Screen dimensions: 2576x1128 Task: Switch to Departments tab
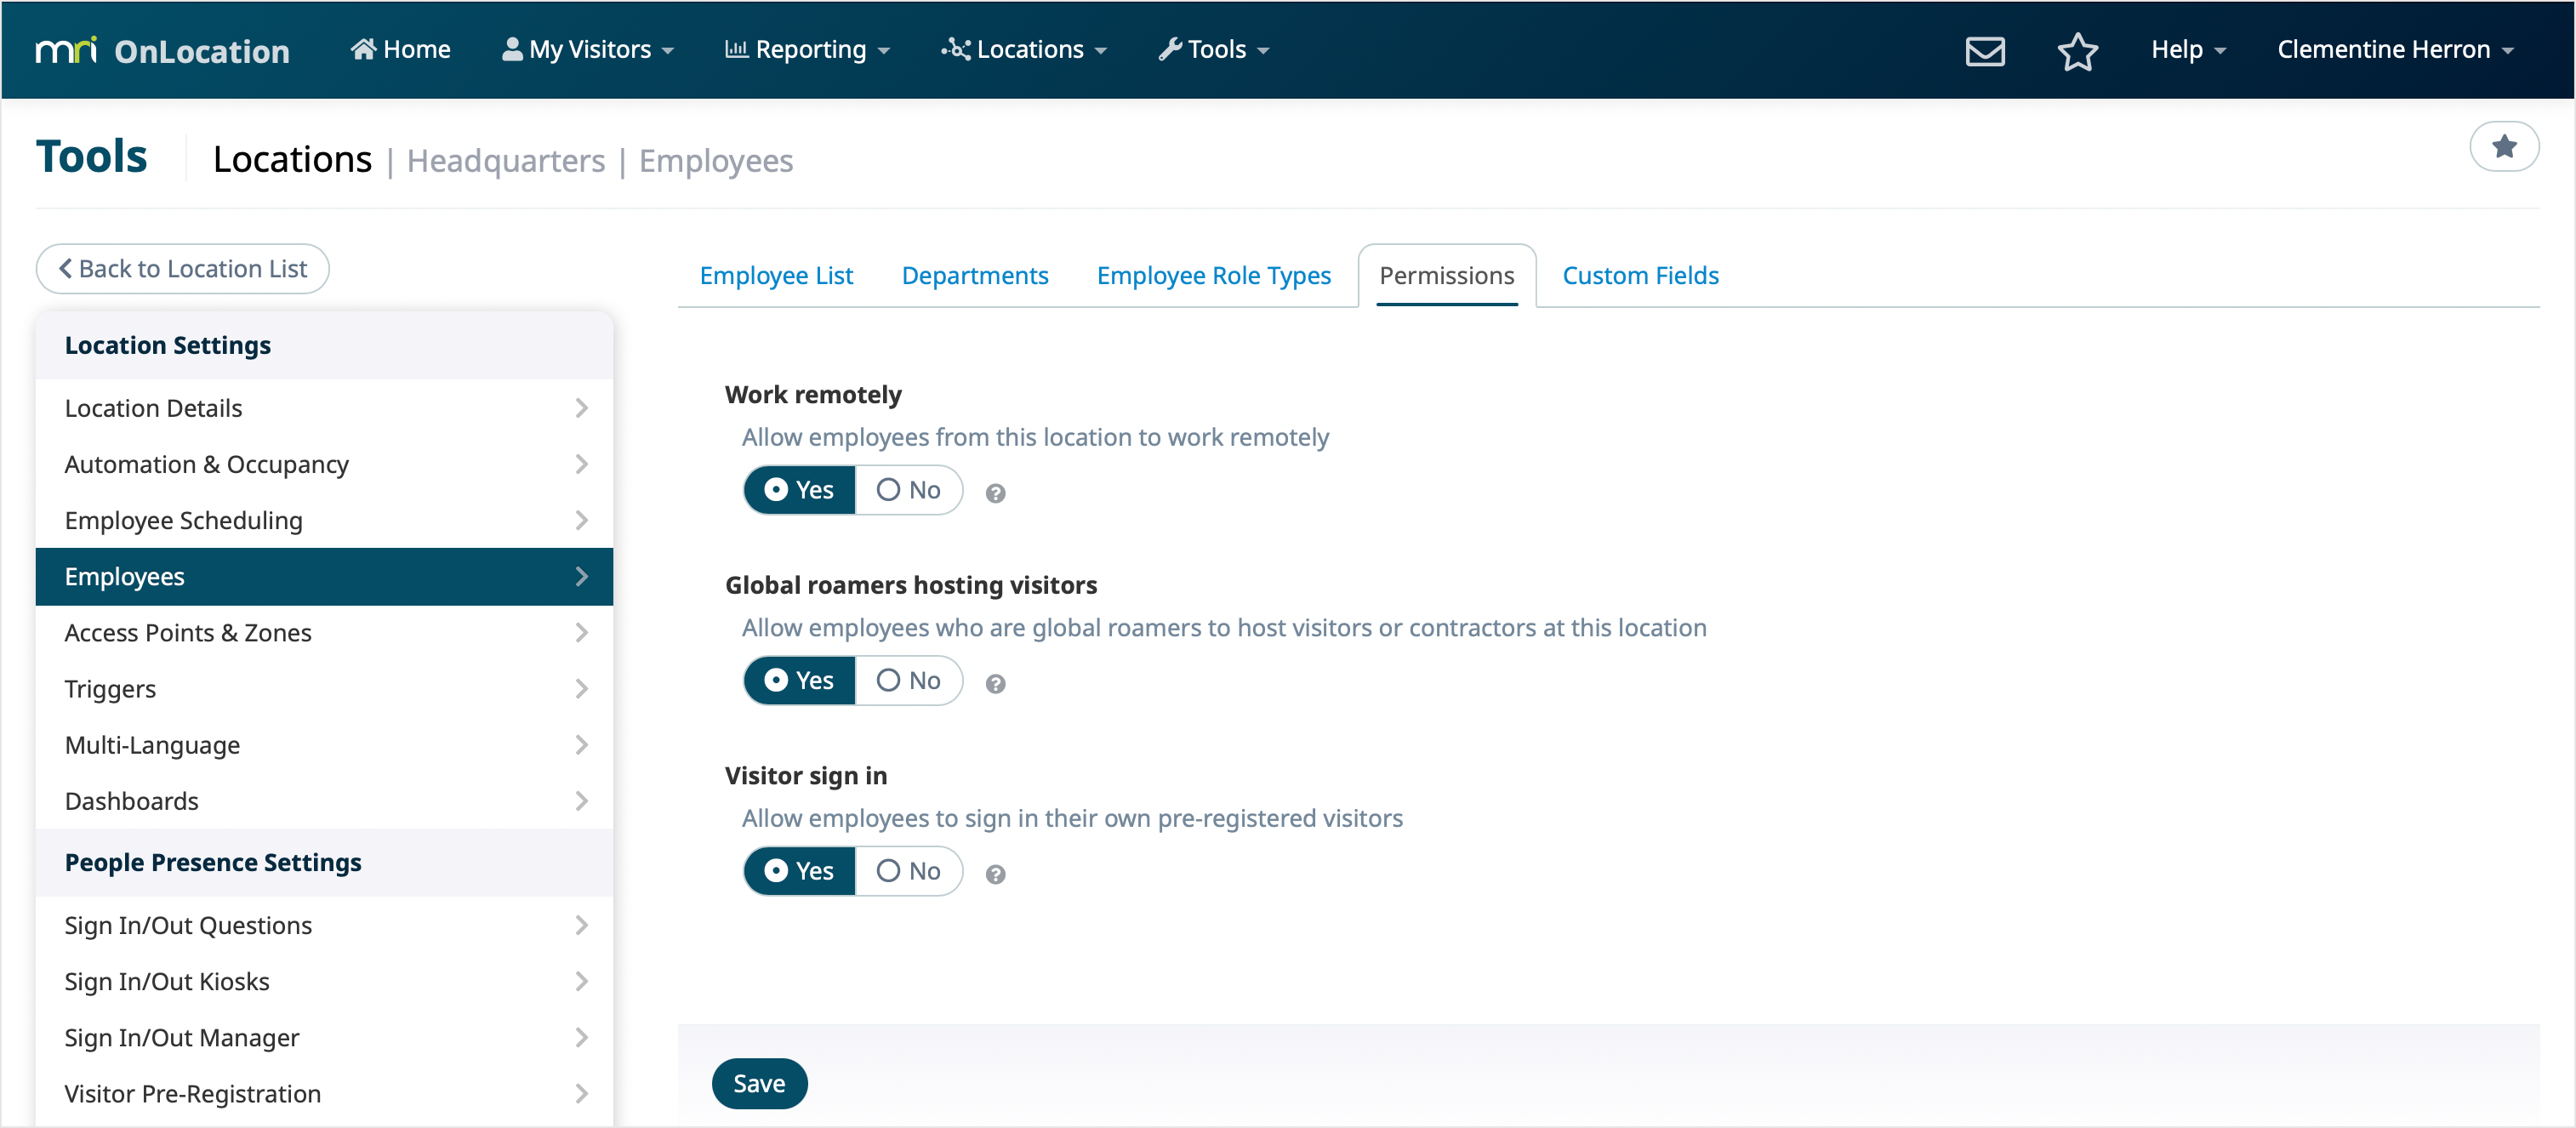[x=975, y=276]
